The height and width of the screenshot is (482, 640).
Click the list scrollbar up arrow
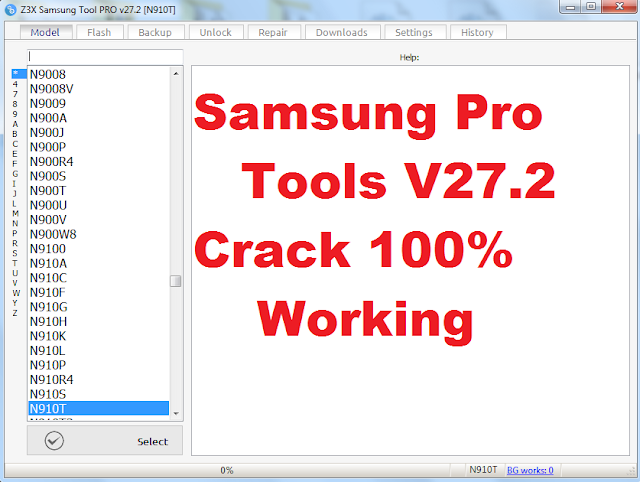point(176,74)
